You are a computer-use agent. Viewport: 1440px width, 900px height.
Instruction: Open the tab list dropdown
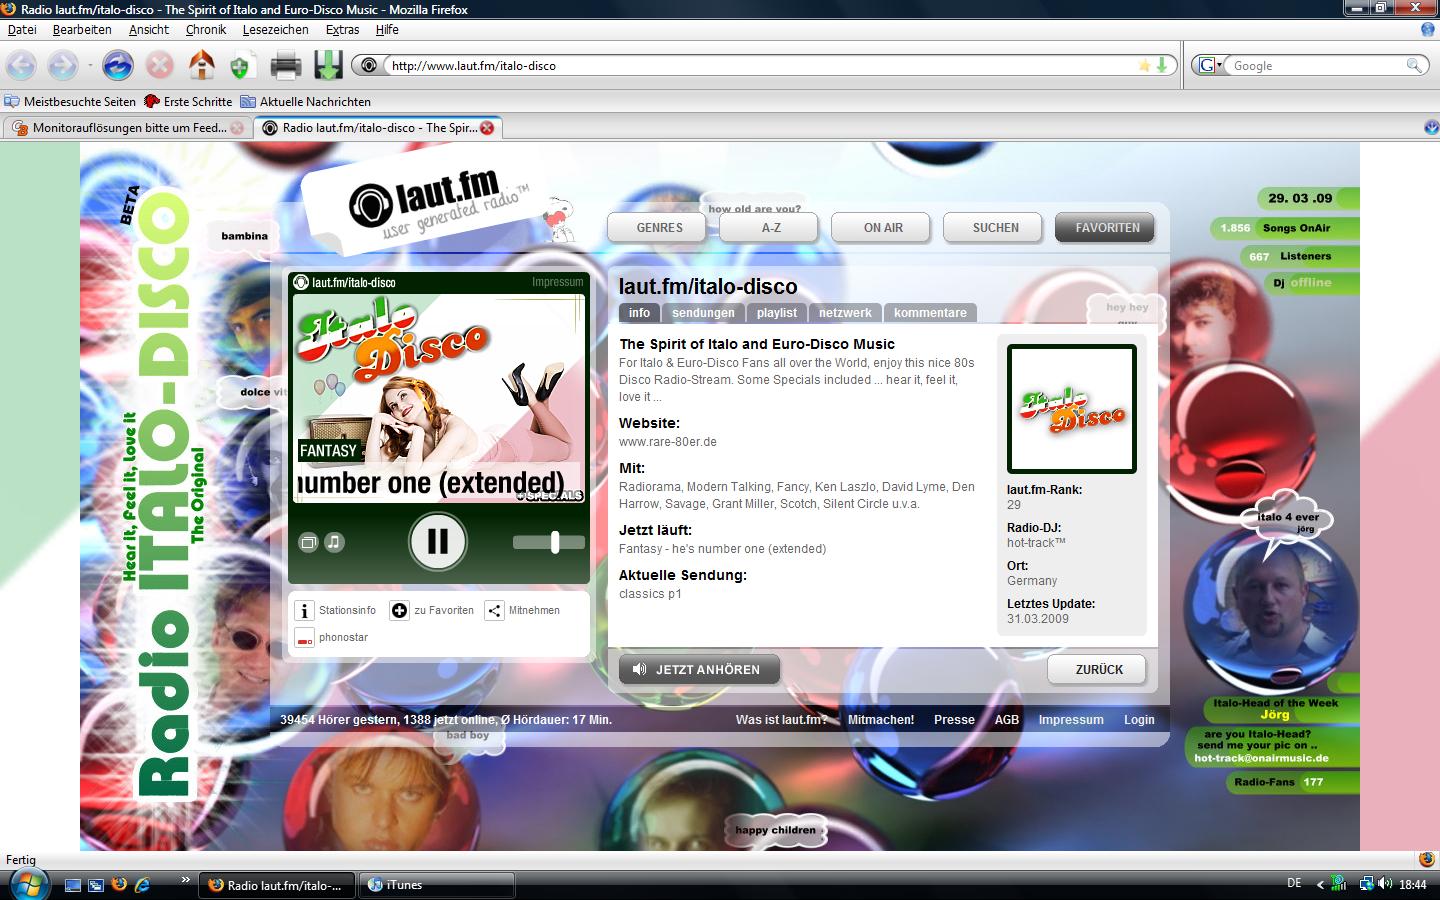click(1431, 128)
